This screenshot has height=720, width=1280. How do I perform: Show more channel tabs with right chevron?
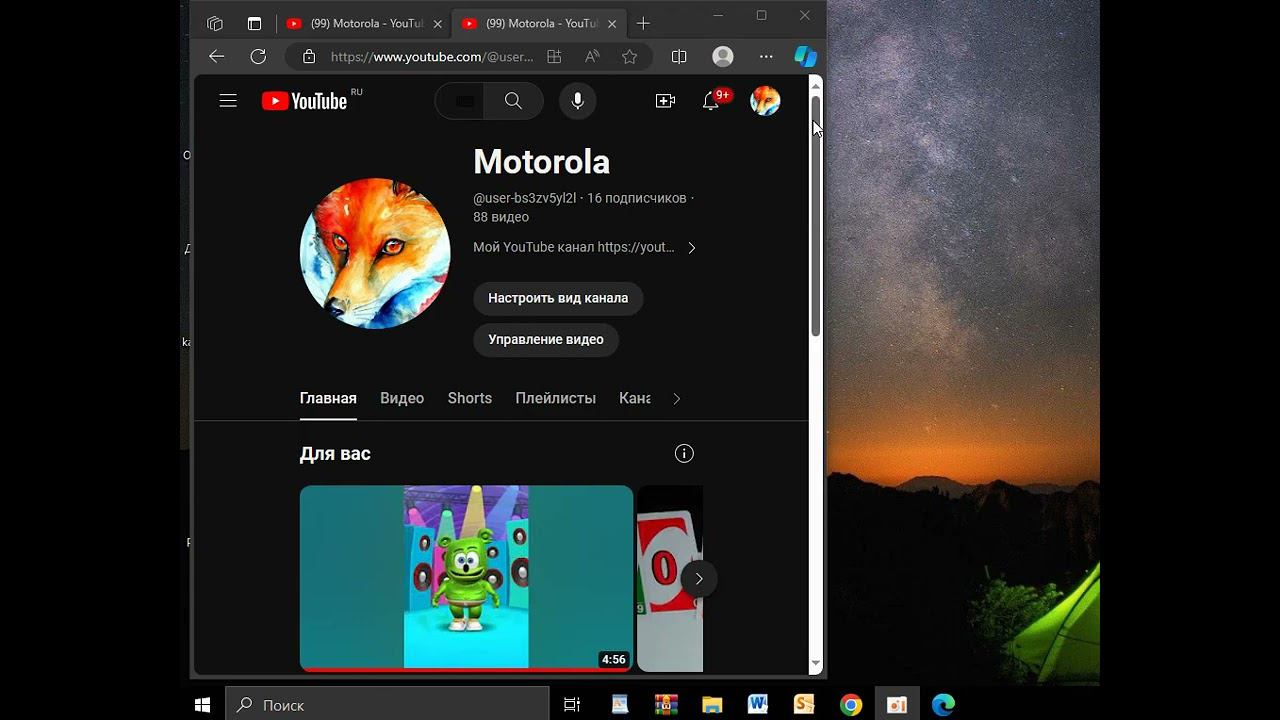[x=677, y=398]
